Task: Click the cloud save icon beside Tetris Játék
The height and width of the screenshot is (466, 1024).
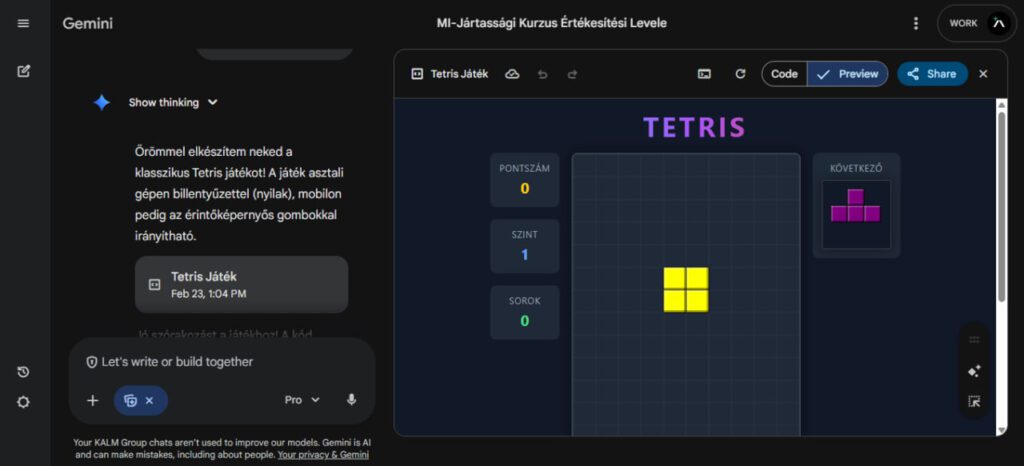Action: click(512, 74)
